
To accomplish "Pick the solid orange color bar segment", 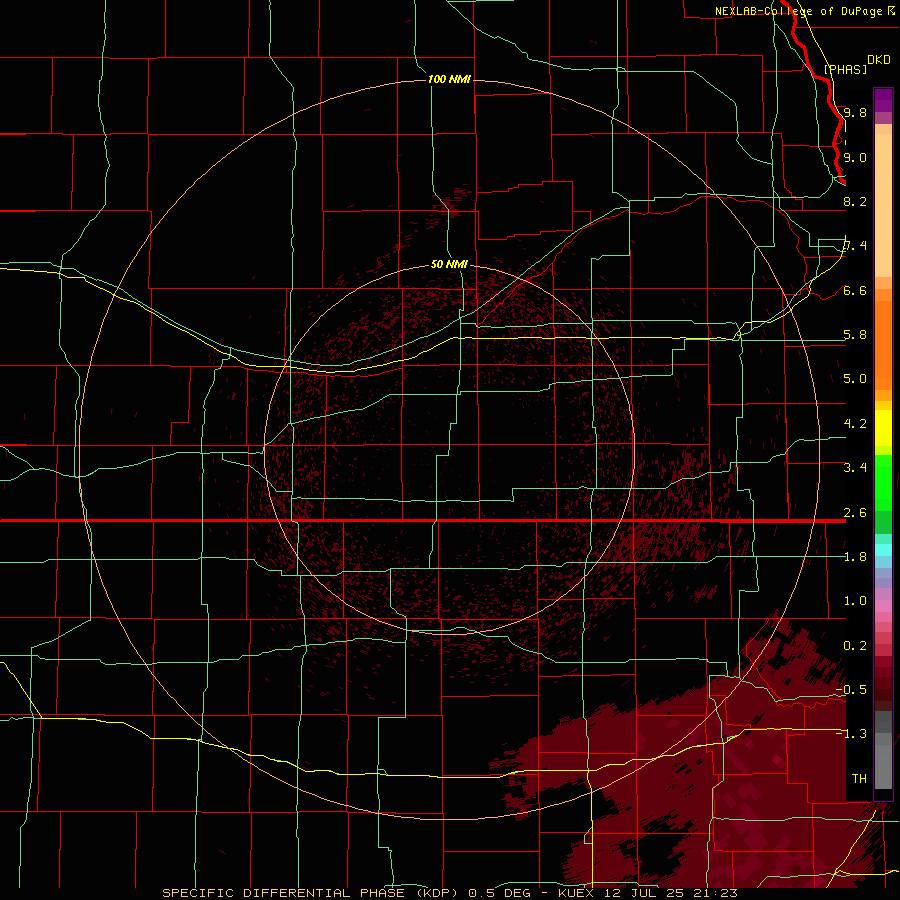I will click(x=883, y=344).
